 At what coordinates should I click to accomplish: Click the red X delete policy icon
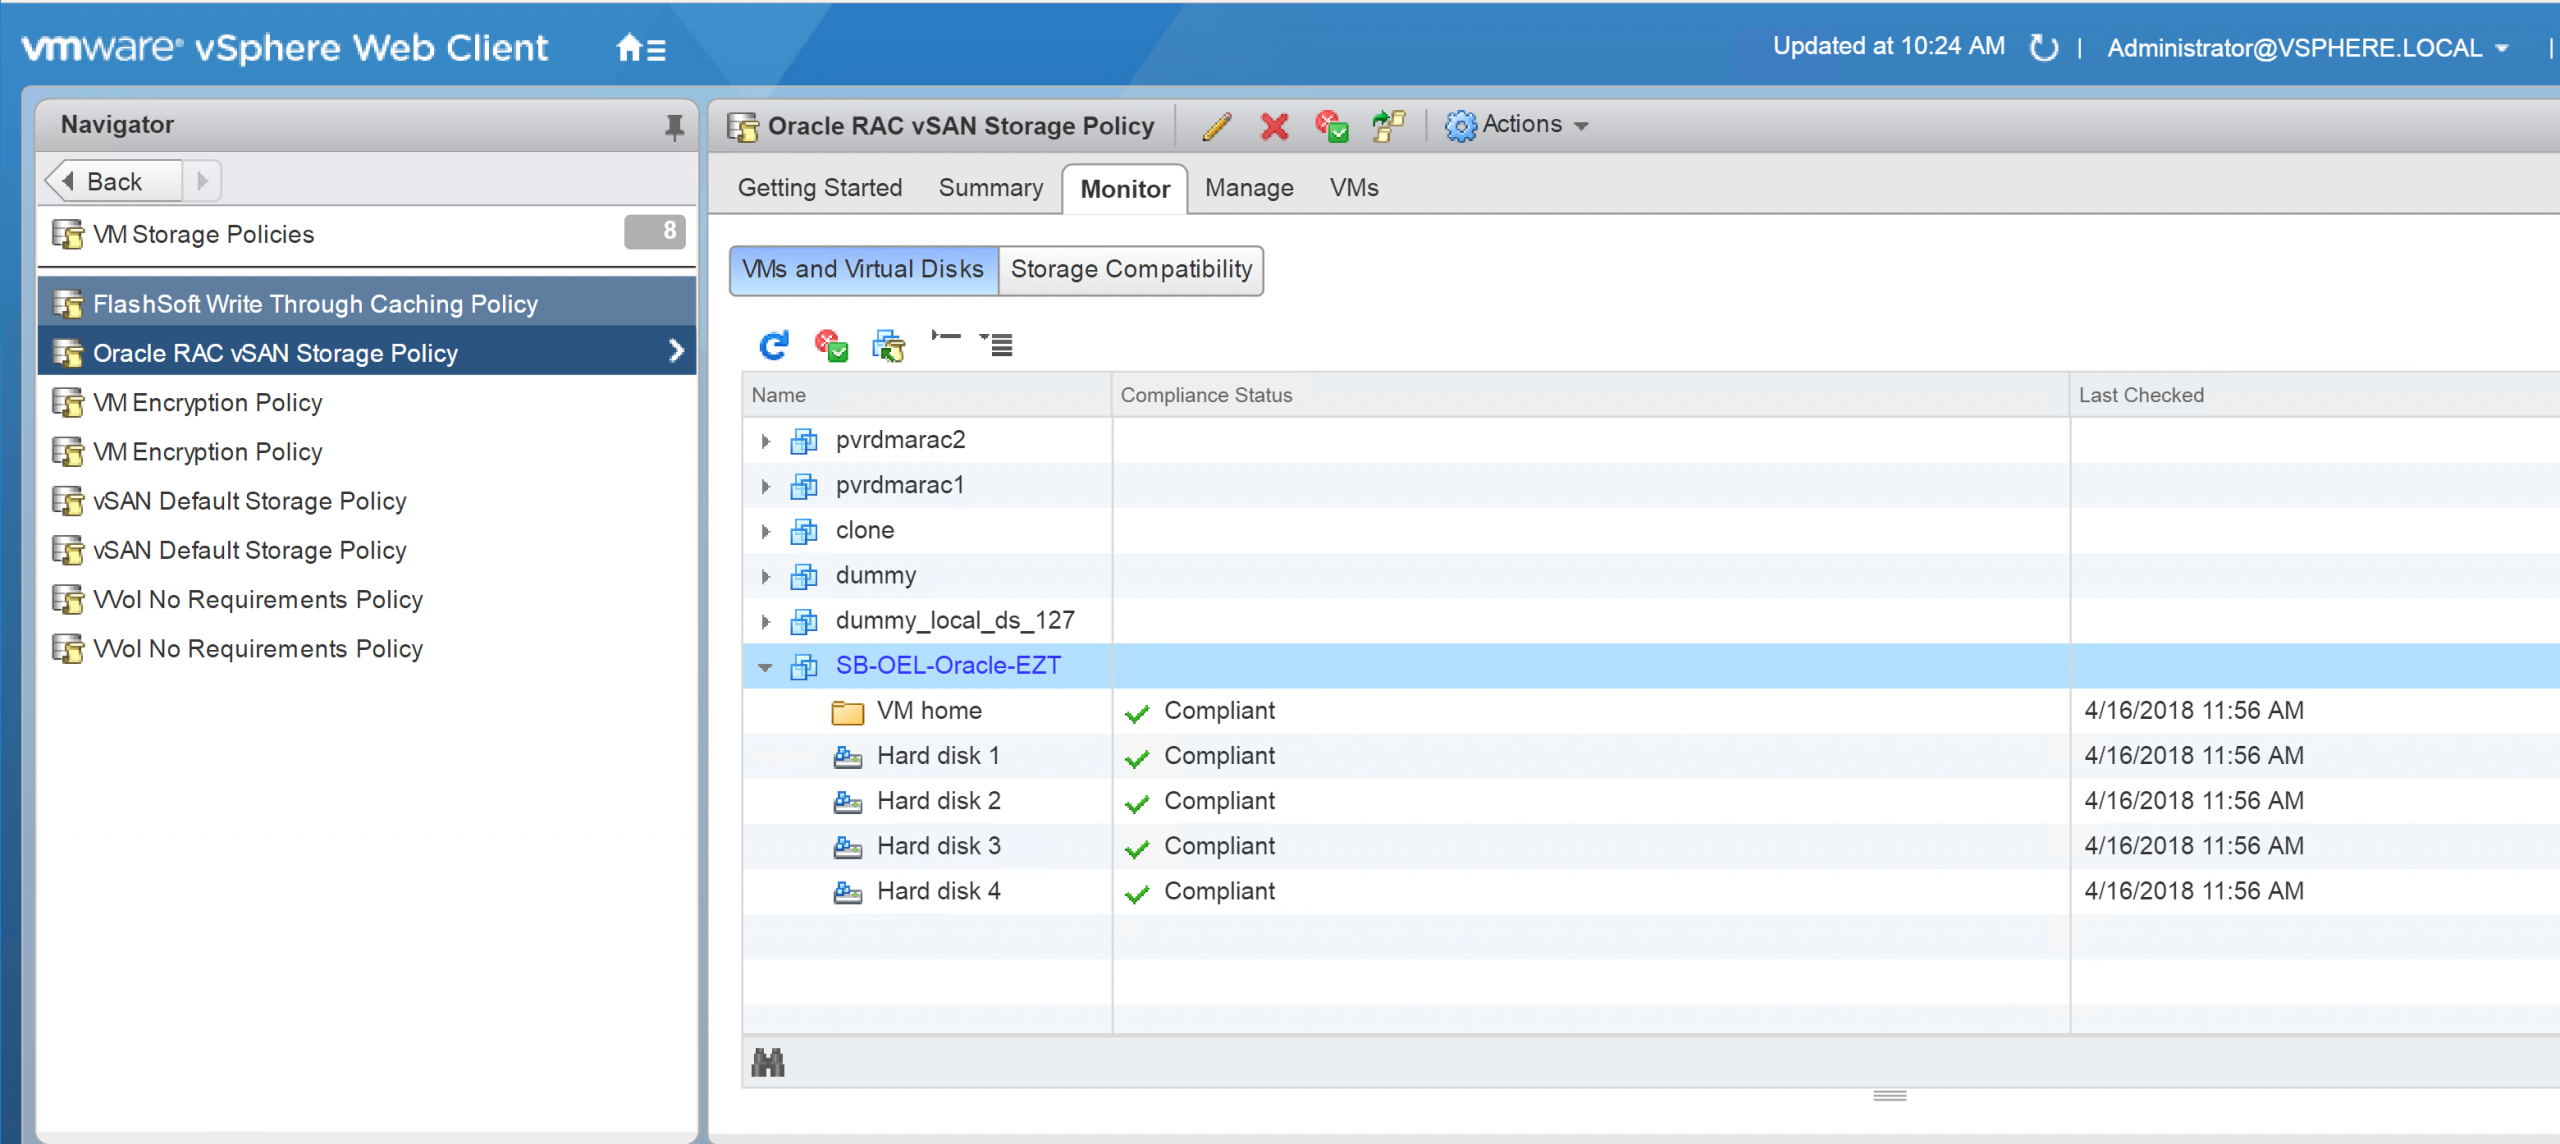[1274, 126]
